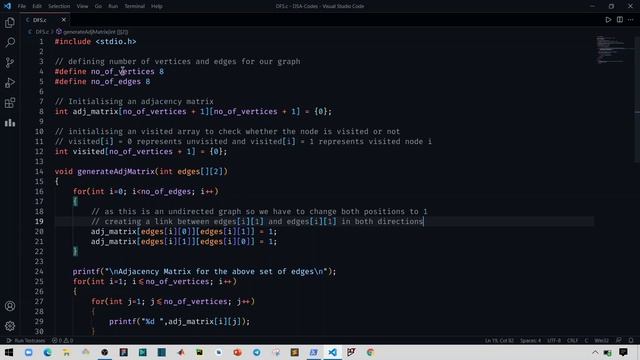Open the Windows Start menu
640x360 pixels.
9,352
